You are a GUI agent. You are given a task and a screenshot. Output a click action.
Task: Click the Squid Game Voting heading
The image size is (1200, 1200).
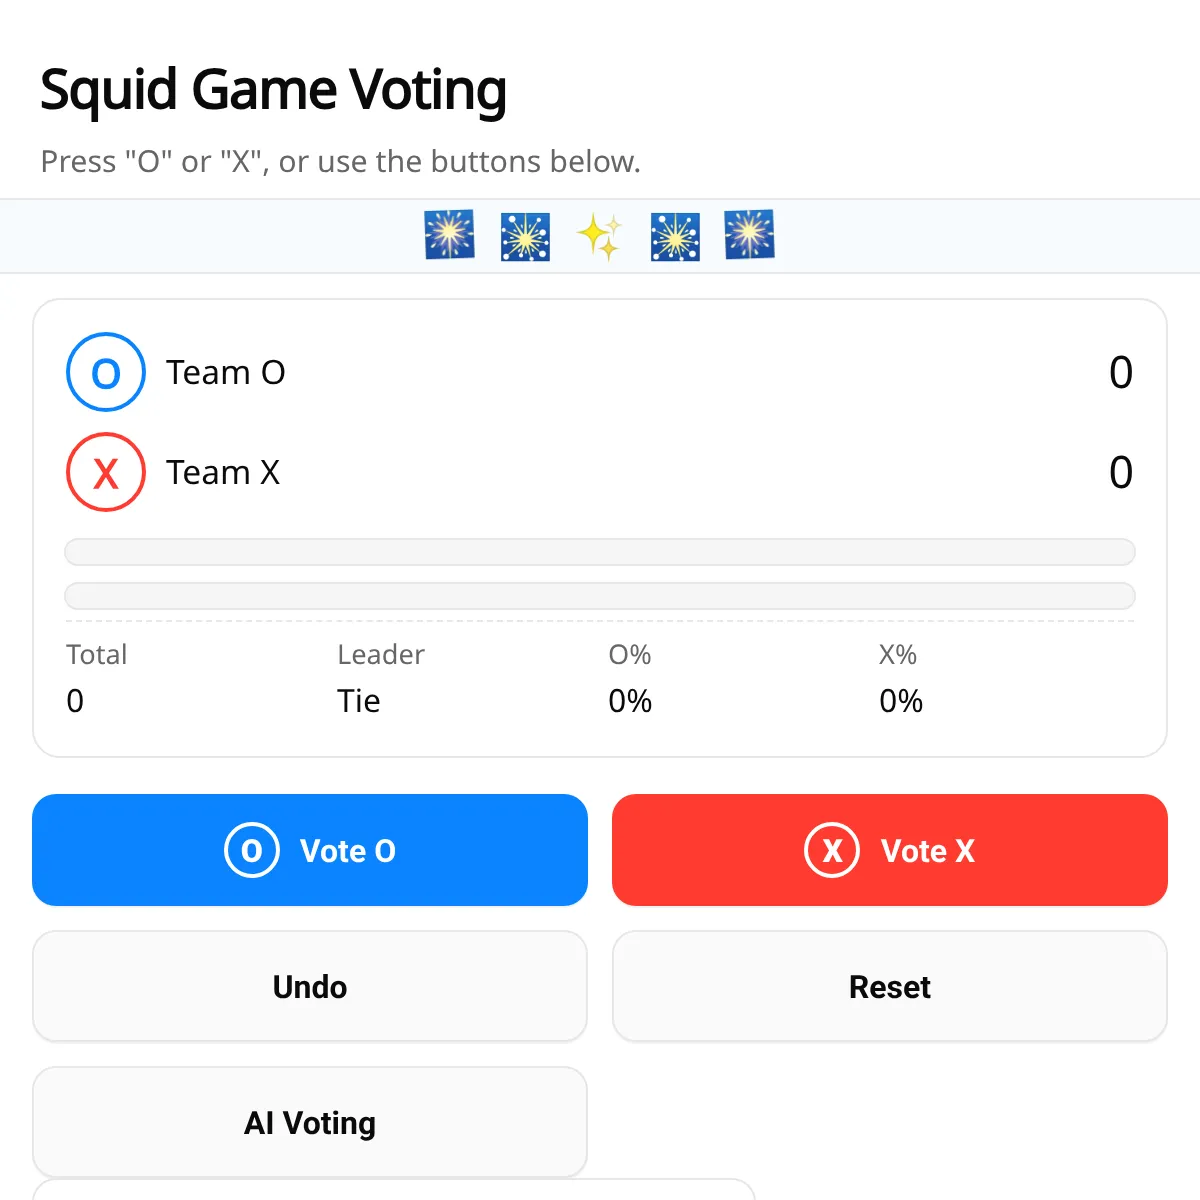pyautogui.click(x=273, y=90)
